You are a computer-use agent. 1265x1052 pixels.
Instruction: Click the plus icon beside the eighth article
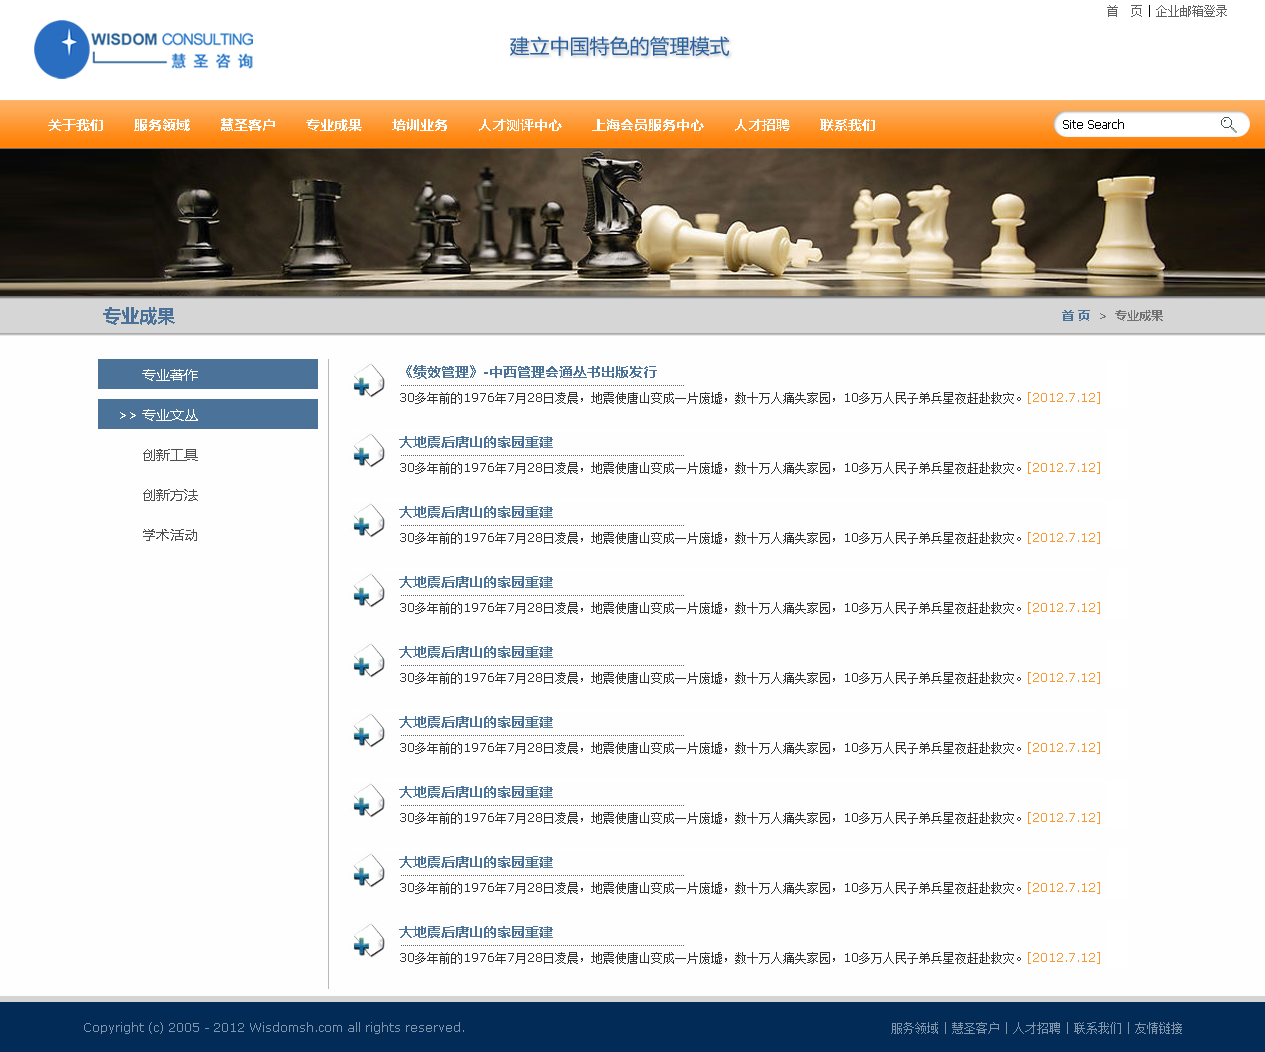(368, 872)
